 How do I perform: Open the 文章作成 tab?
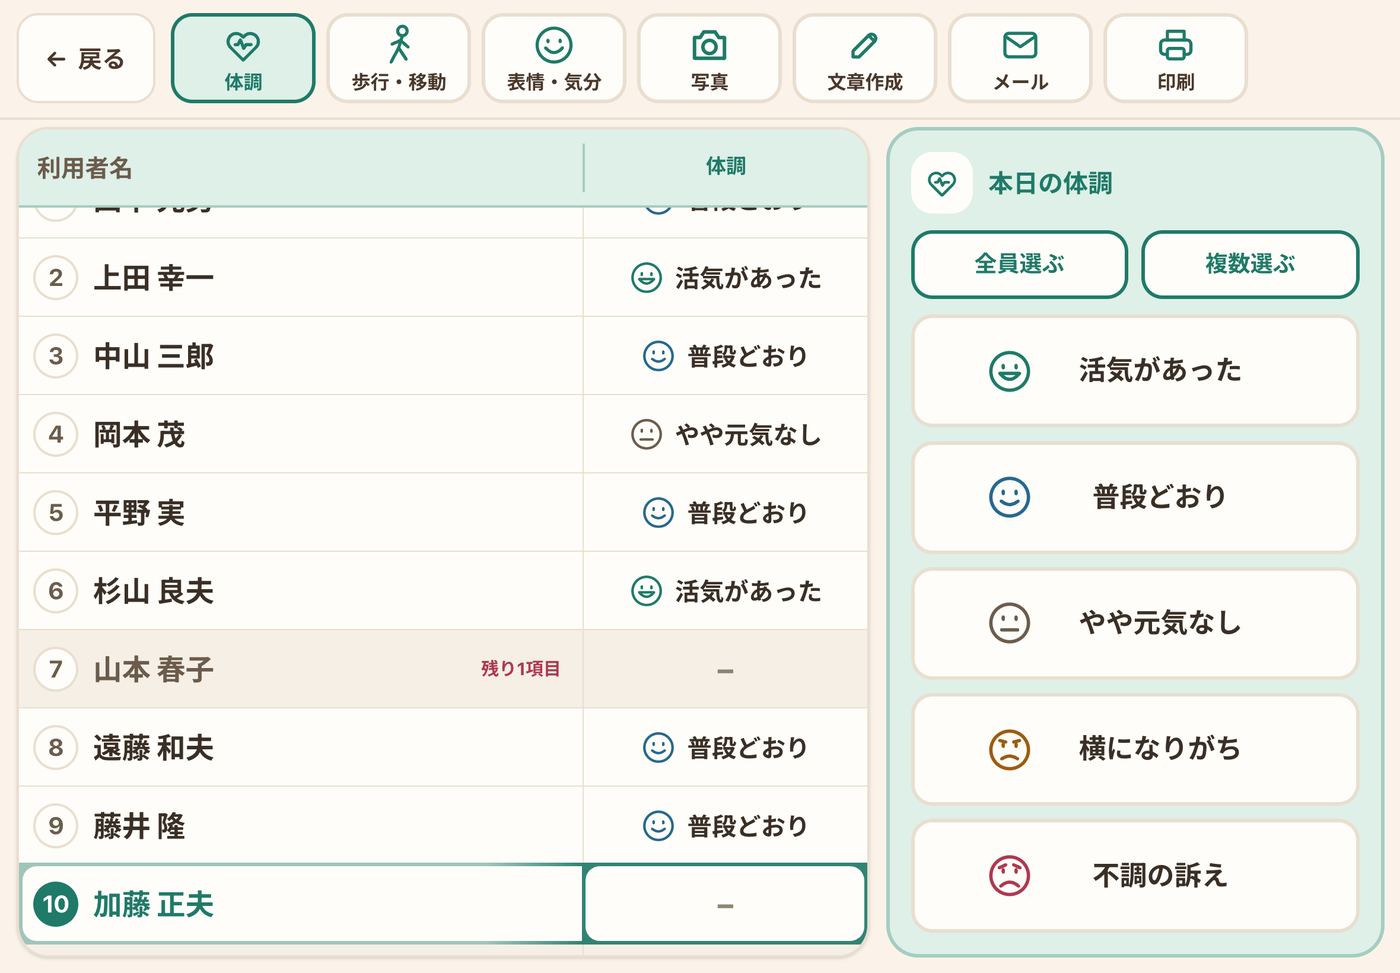point(865,59)
